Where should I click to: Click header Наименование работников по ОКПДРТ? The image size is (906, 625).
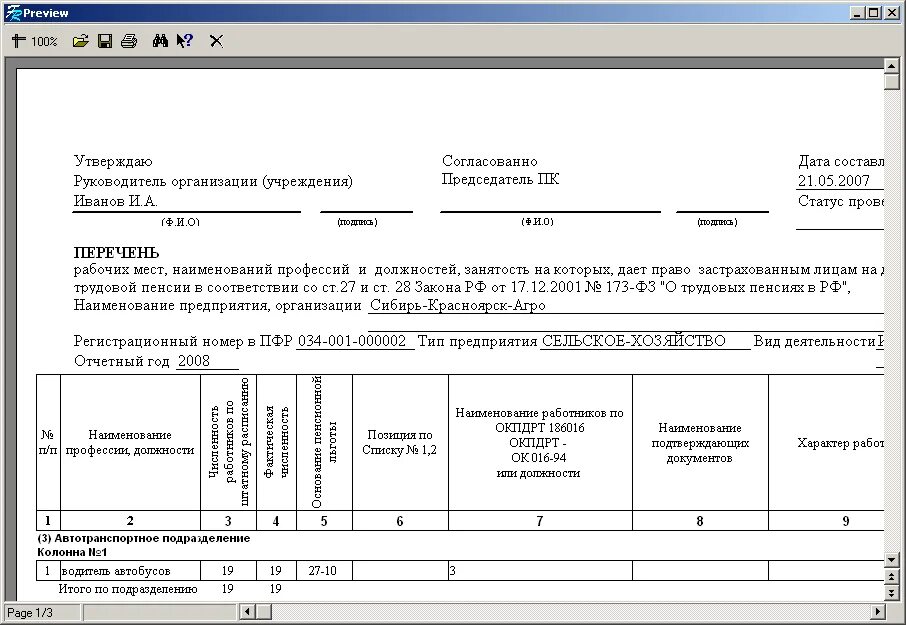(540, 442)
